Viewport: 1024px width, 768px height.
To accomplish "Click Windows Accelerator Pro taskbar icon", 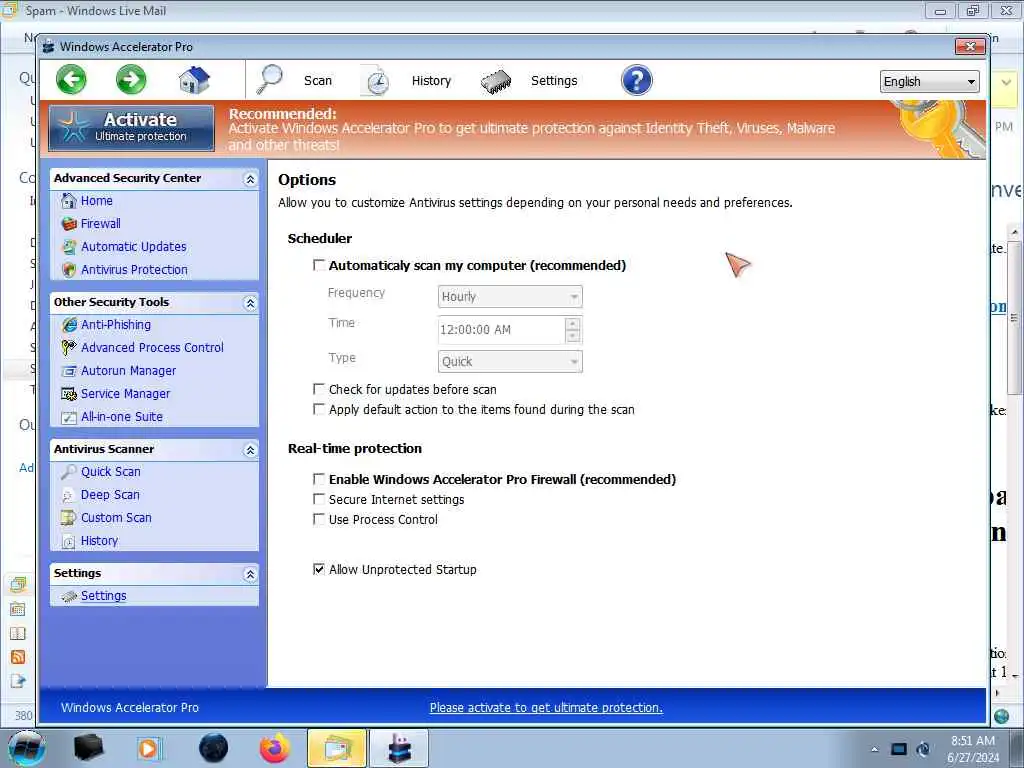I will (399, 748).
